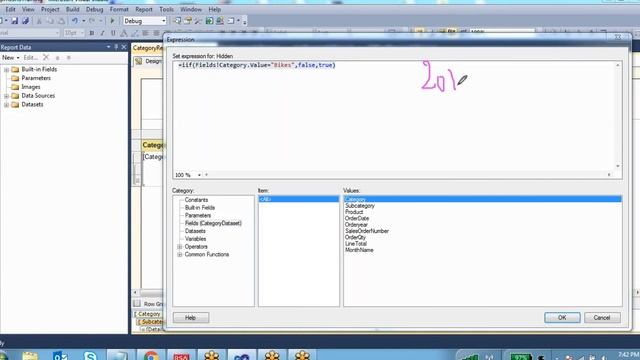Click the Start Debugging play icon

[x=112, y=21]
